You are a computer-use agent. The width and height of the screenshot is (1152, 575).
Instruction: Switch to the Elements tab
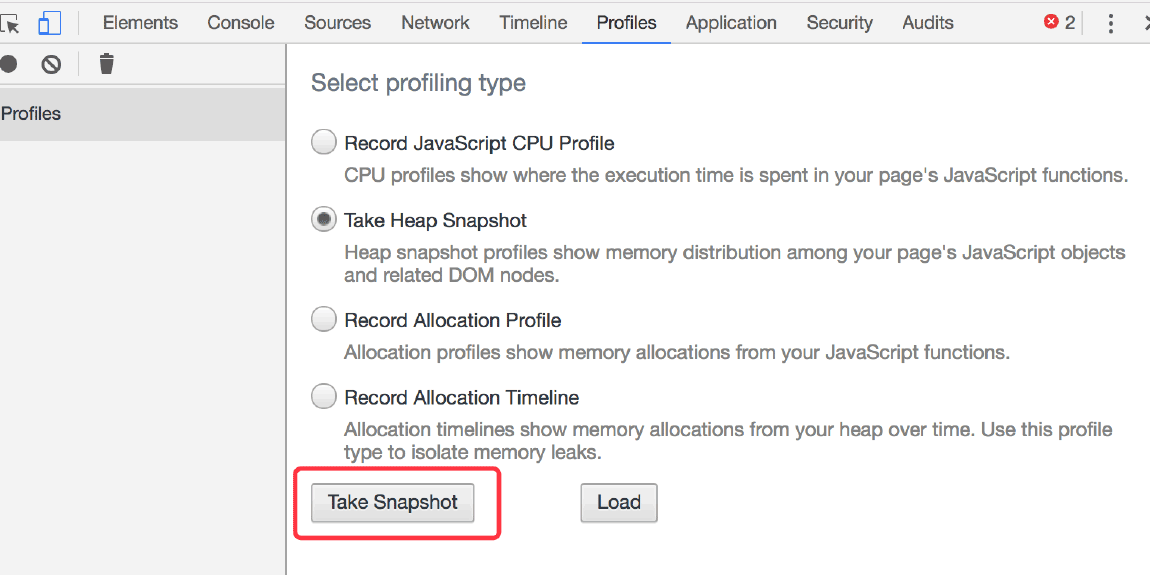coord(140,23)
